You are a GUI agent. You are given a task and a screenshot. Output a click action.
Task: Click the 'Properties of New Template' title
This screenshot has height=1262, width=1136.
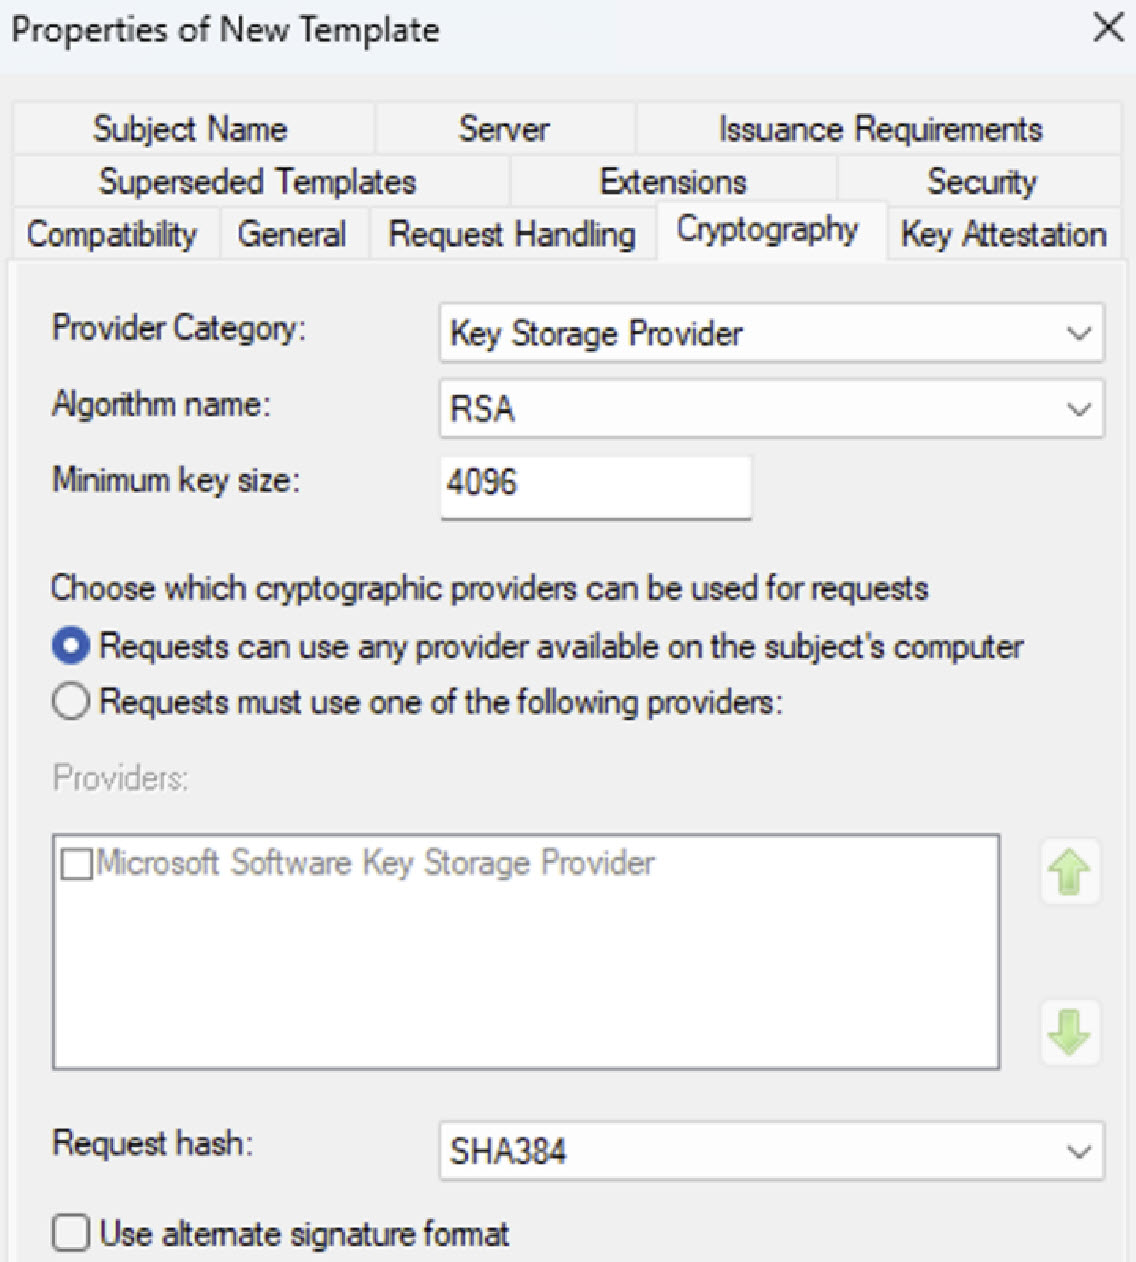click(x=225, y=29)
